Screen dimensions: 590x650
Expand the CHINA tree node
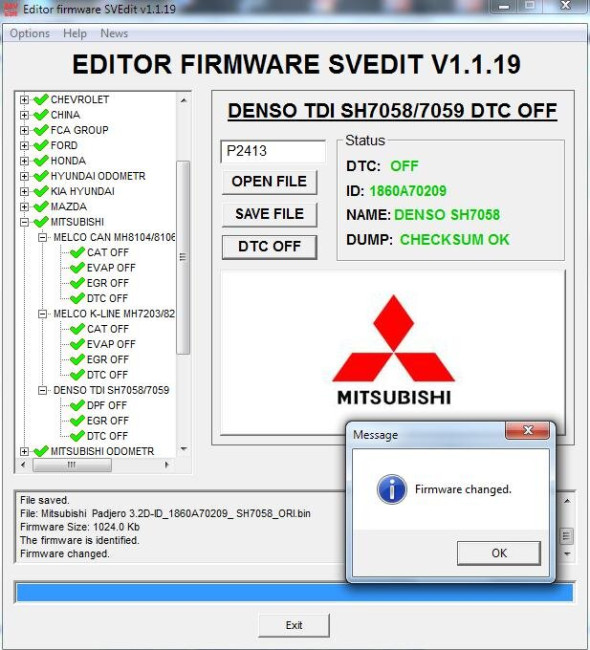[24, 115]
